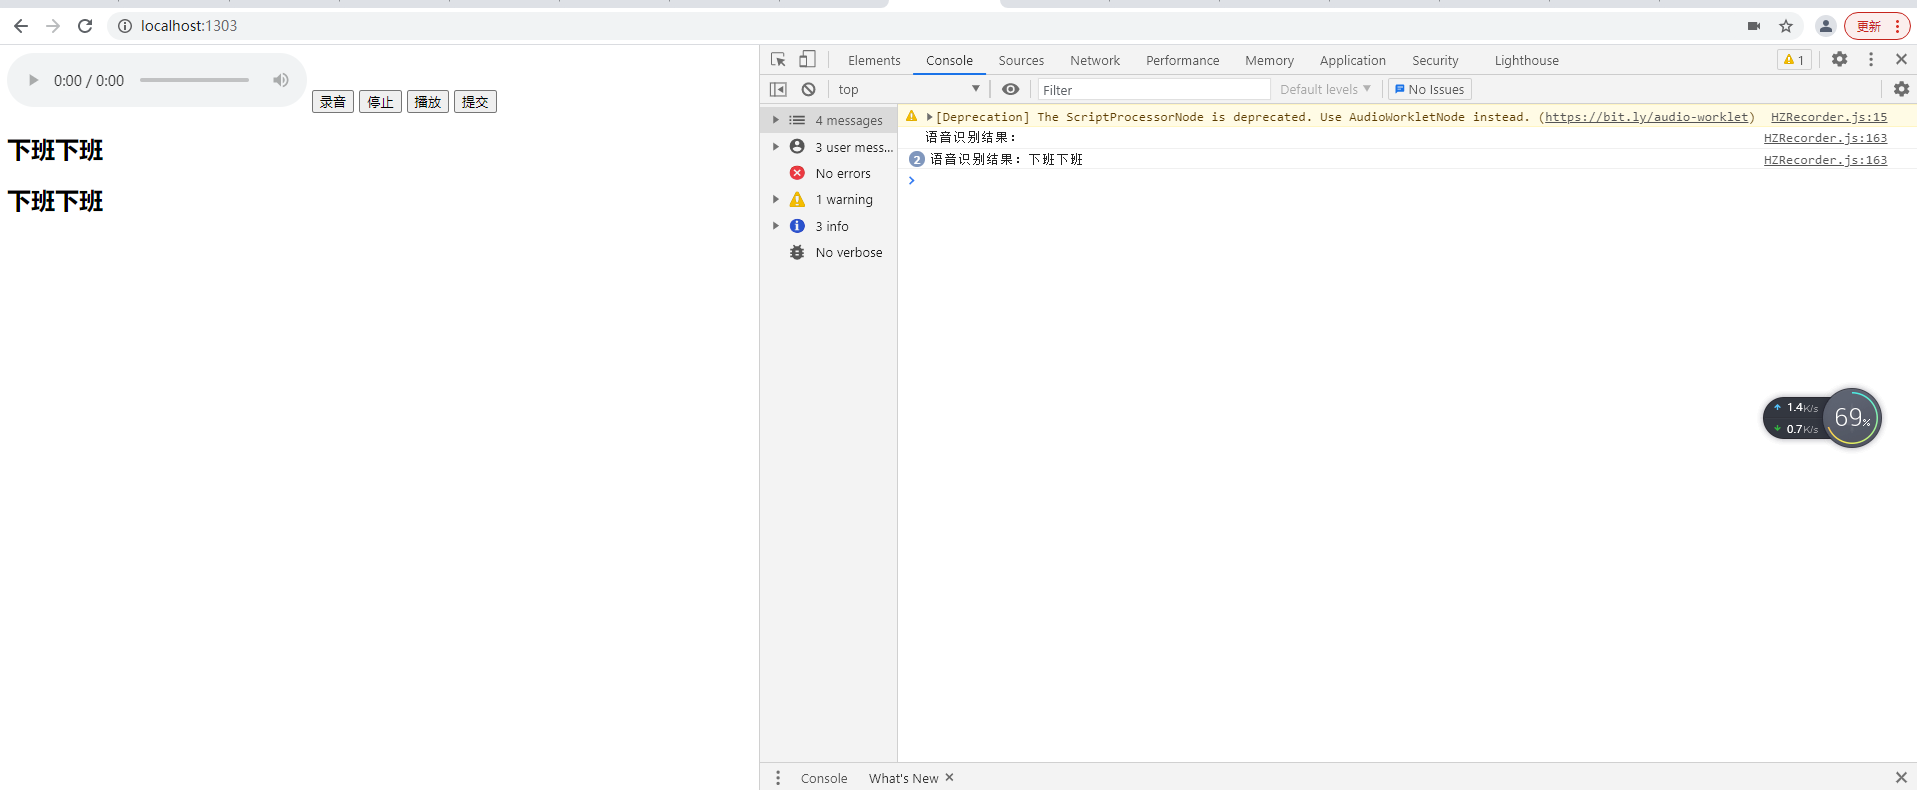Focus the console Filter field
Viewport: 1917px width, 790px height.
[1153, 90]
